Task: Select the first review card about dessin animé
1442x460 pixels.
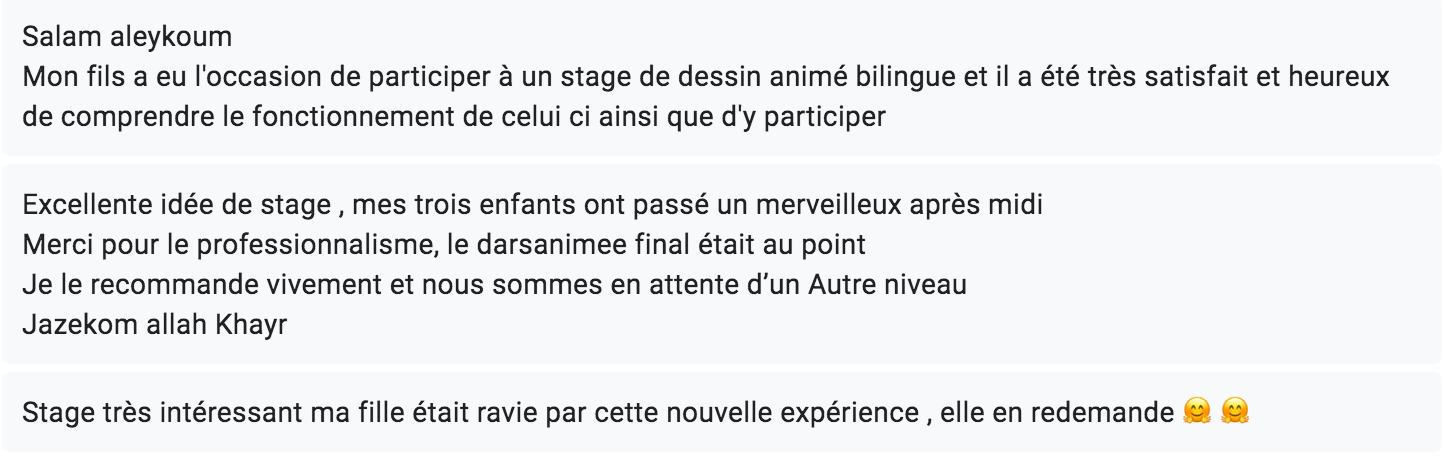Action: [x=721, y=77]
